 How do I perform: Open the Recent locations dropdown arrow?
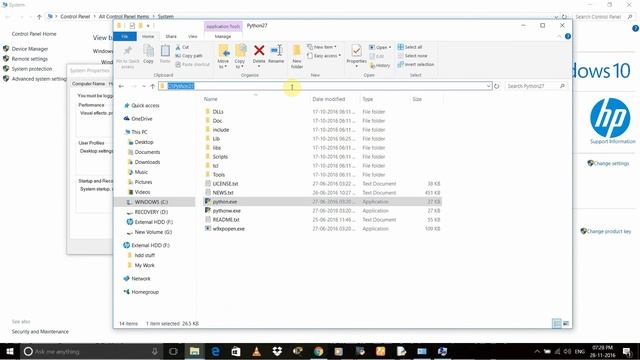[144, 86]
